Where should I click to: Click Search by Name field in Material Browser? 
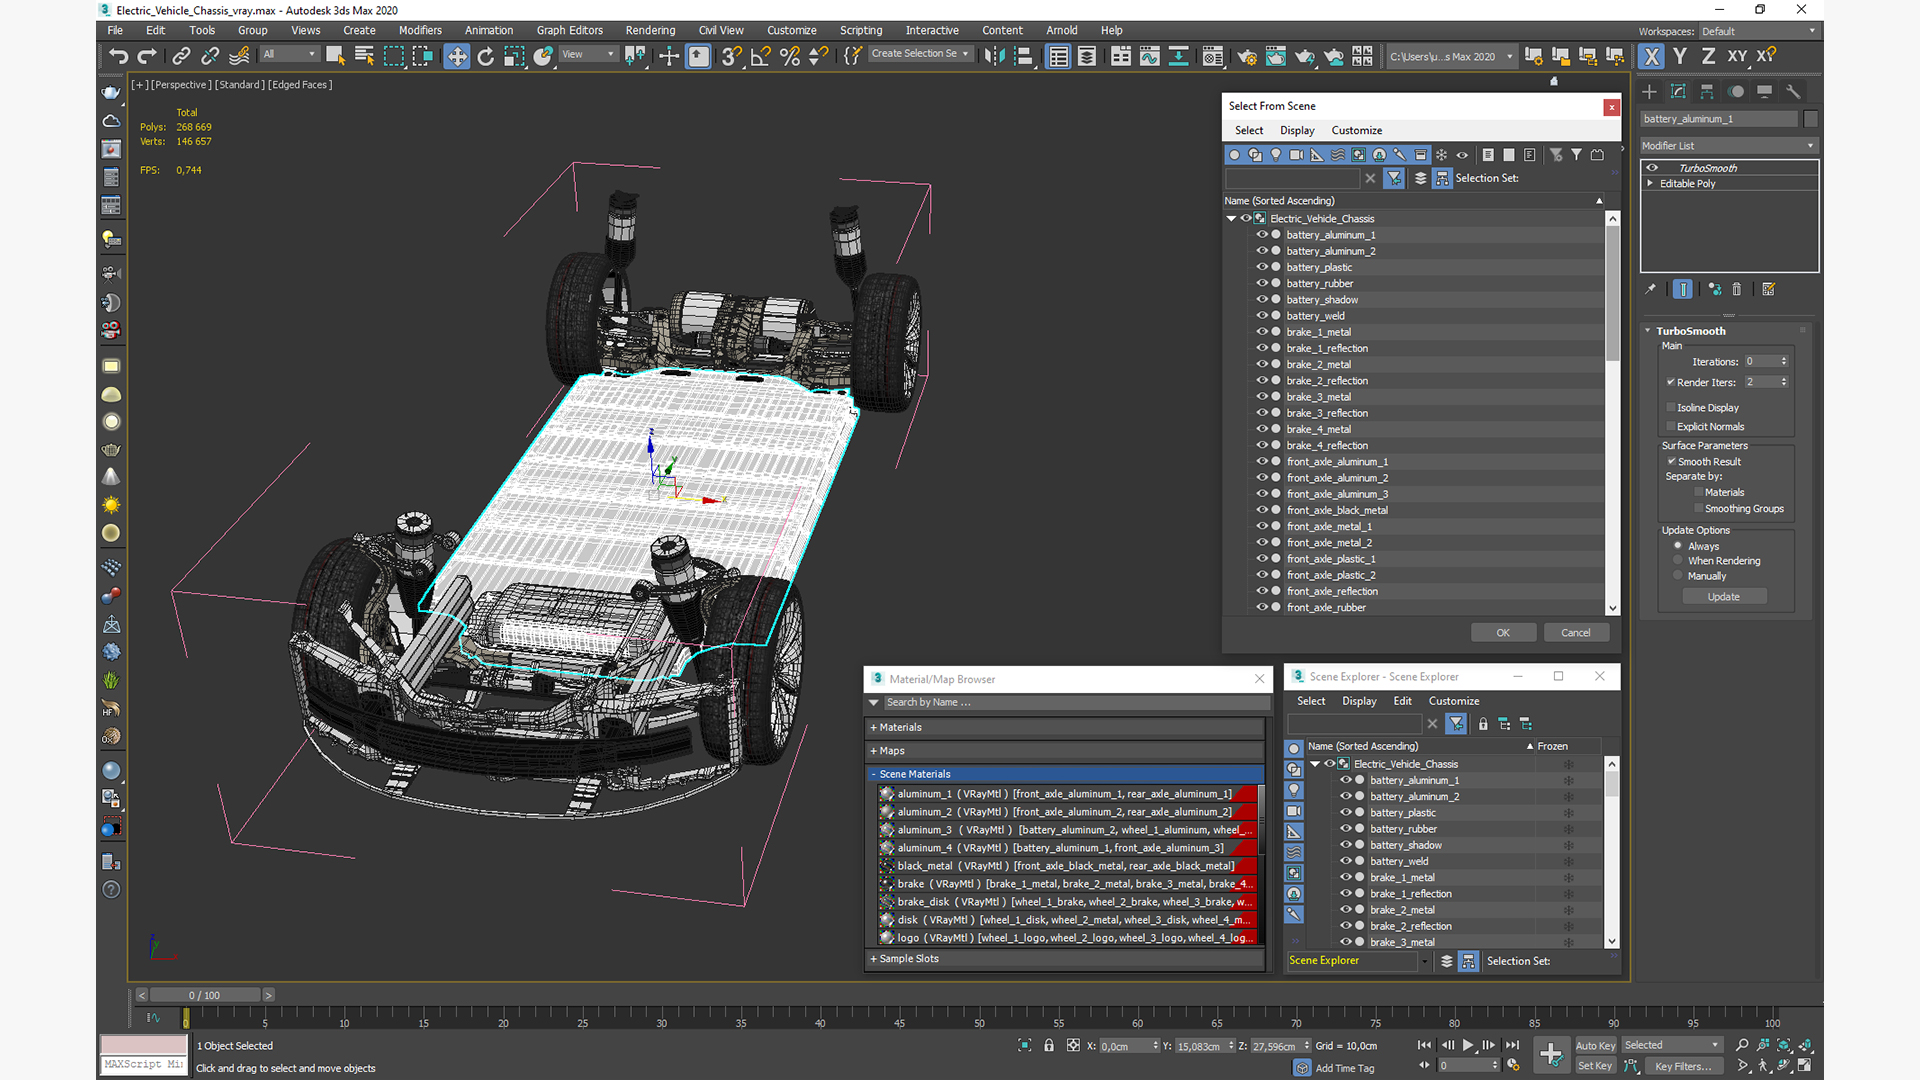click(1075, 702)
